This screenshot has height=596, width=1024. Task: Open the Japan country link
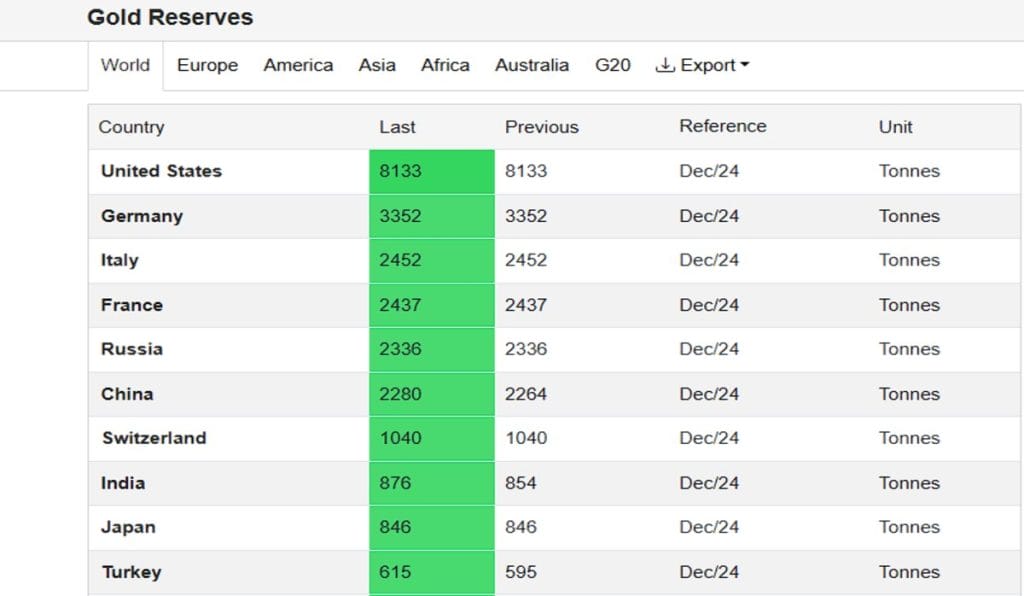[x=128, y=527]
